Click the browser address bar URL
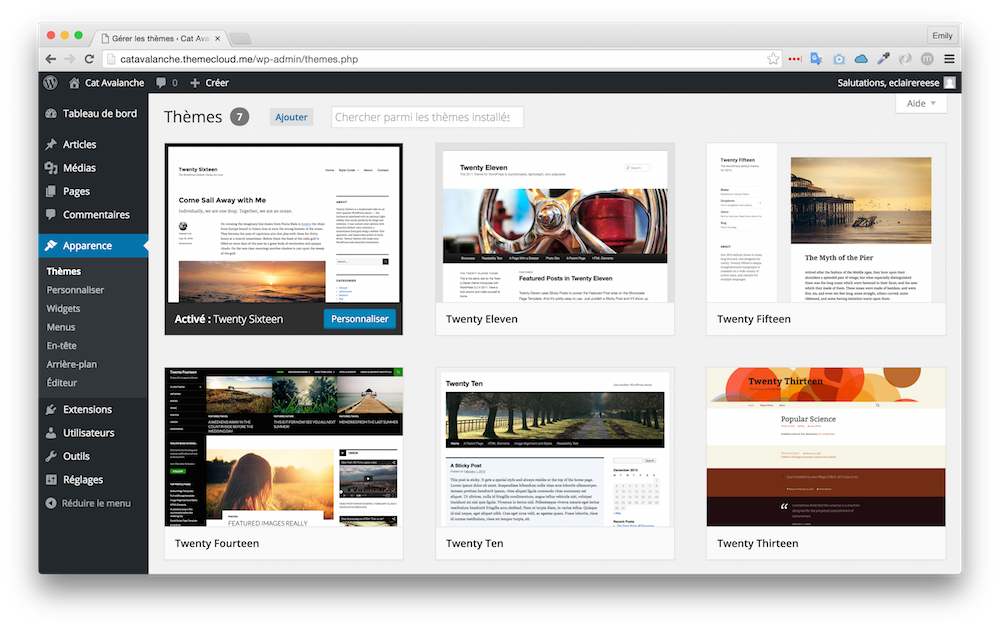This screenshot has height=629, width=1000. (239, 59)
